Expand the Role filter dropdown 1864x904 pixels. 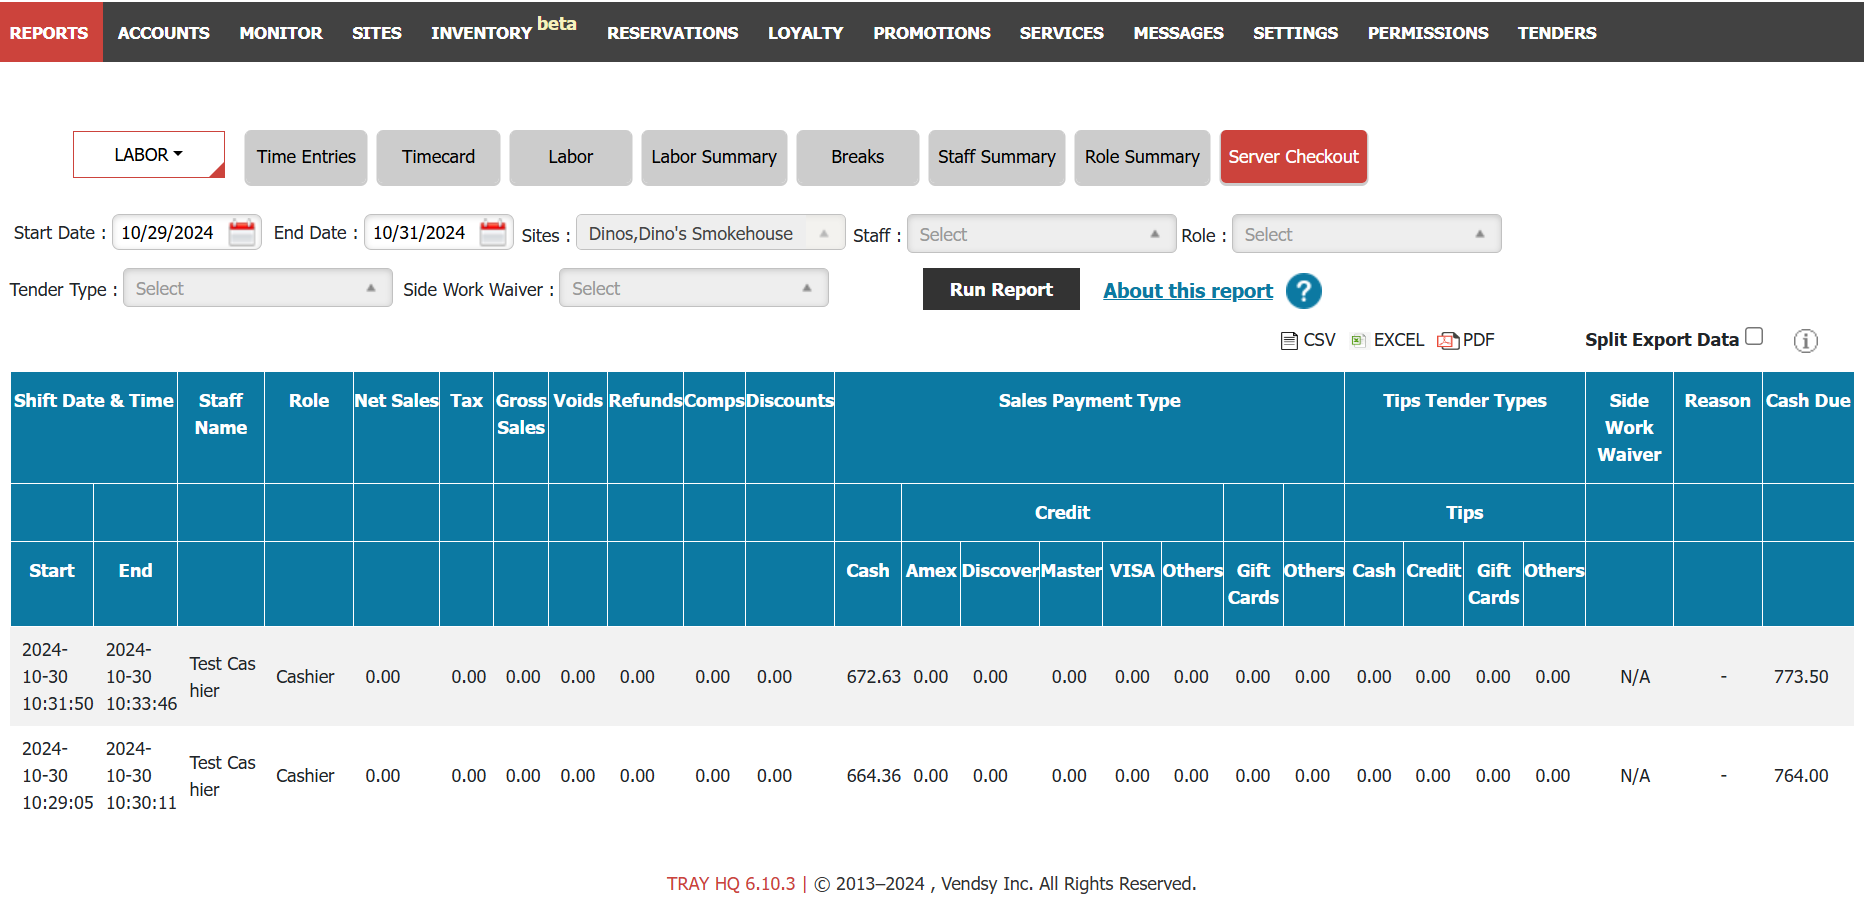[1365, 234]
